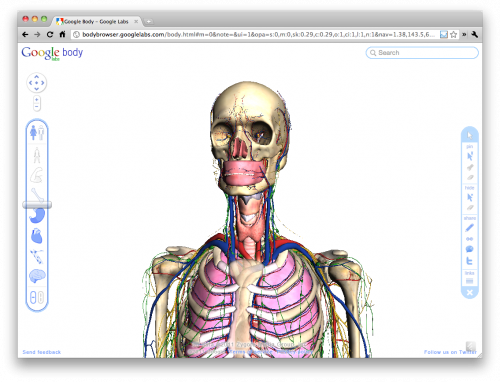500x382 pixels.
Task: Zoom in with the plus button
Action: point(37,100)
